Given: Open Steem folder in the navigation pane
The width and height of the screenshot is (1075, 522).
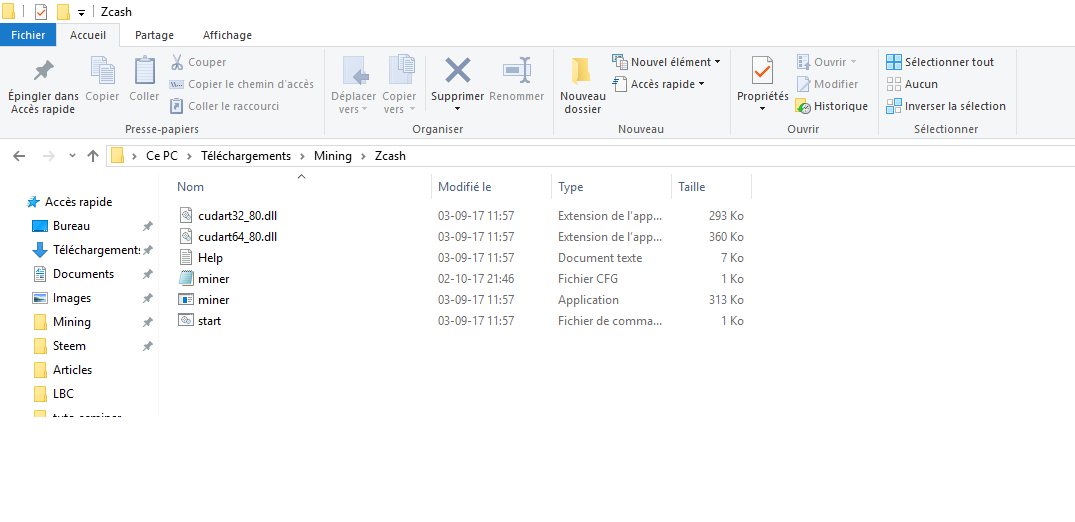Looking at the screenshot, I should (69, 346).
